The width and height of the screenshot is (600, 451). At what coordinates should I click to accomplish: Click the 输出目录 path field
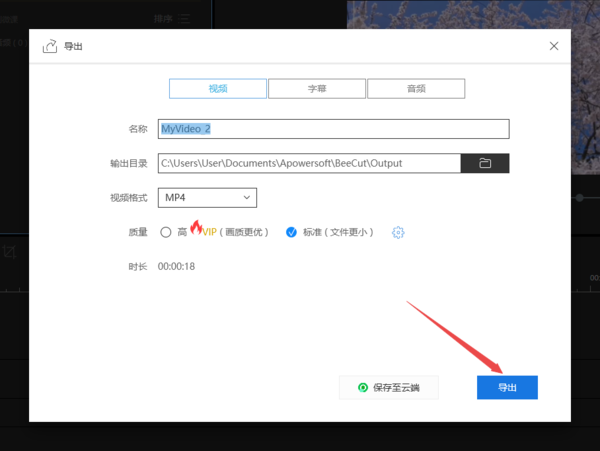(x=309, y=163)
